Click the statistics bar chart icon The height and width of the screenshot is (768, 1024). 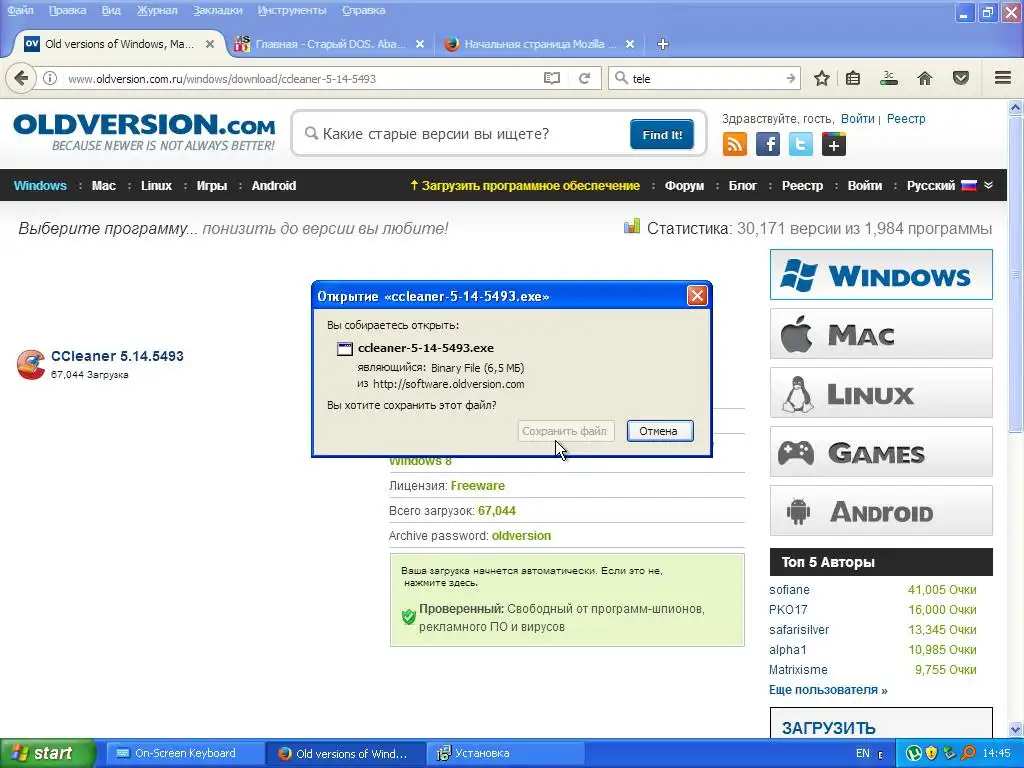(x=632, y=227)
